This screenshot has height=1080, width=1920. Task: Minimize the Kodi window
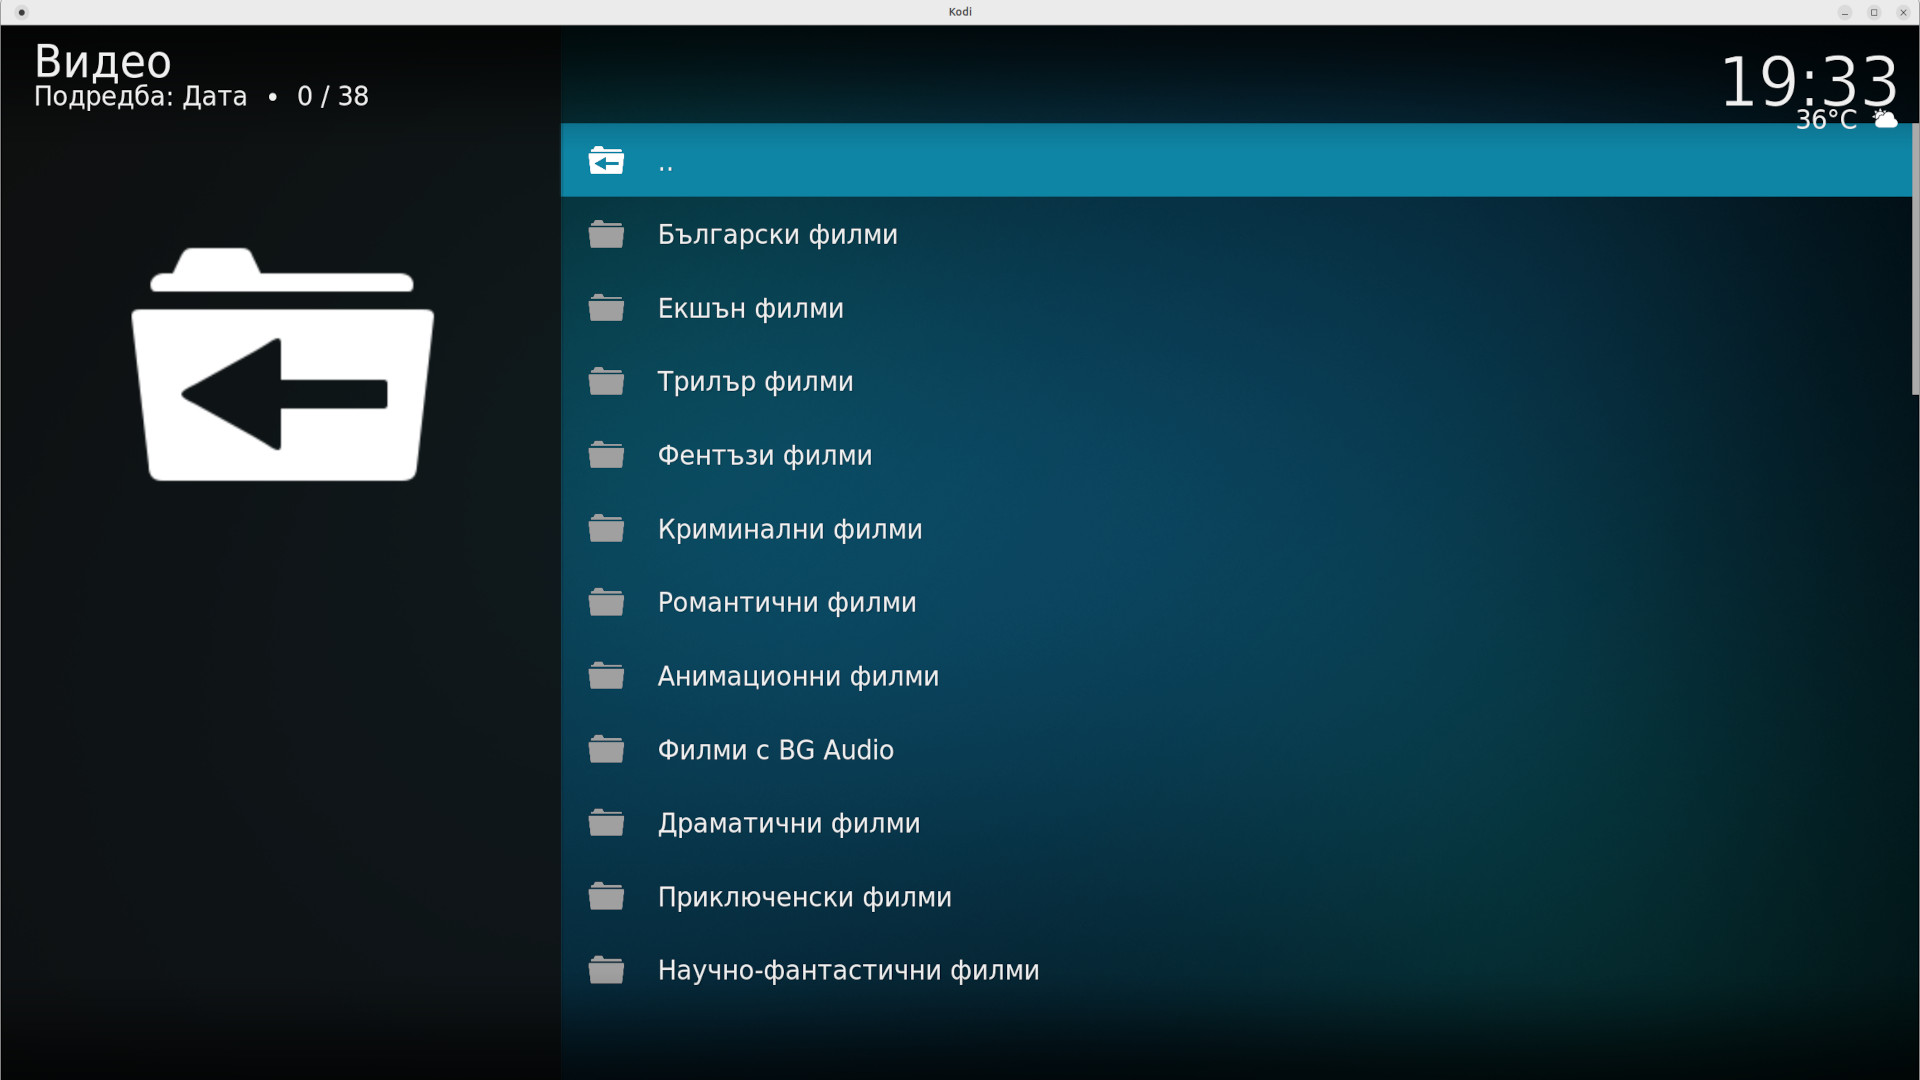point(1845,12)
